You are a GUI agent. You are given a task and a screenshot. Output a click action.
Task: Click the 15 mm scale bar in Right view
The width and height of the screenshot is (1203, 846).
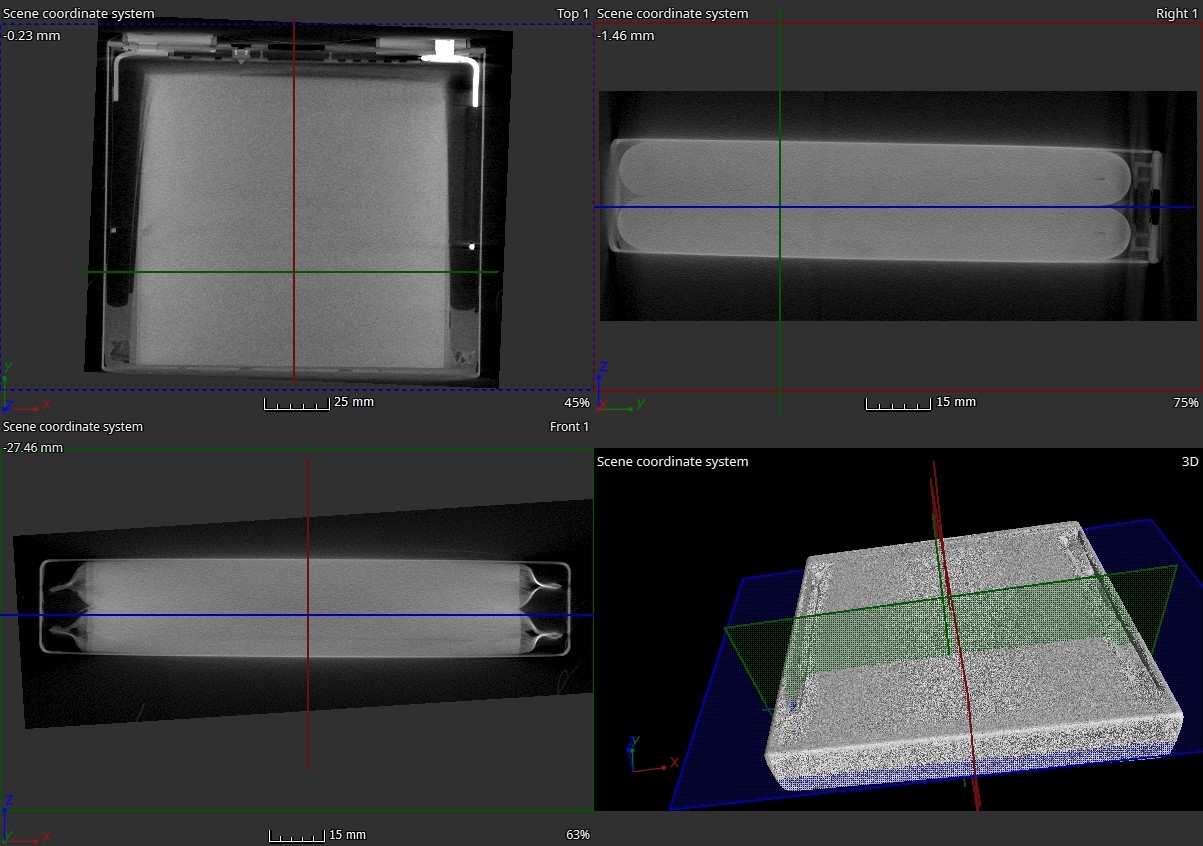click(x=897, y=403)
